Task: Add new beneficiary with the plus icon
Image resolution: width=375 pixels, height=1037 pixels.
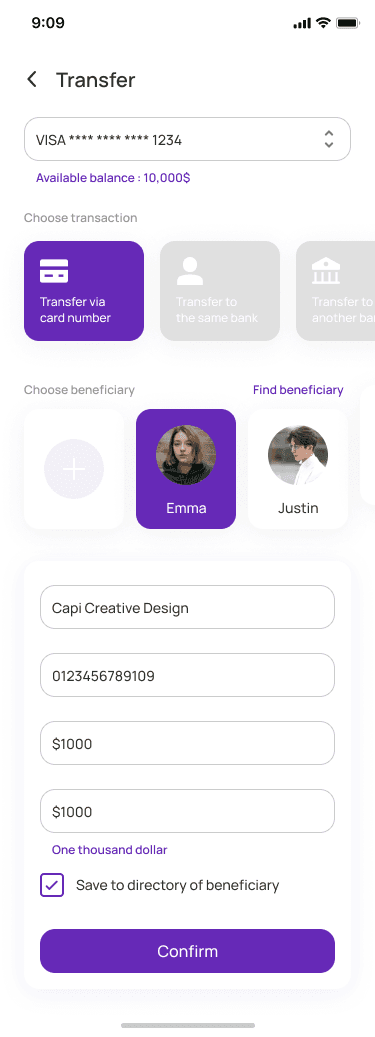Action: 73,469
